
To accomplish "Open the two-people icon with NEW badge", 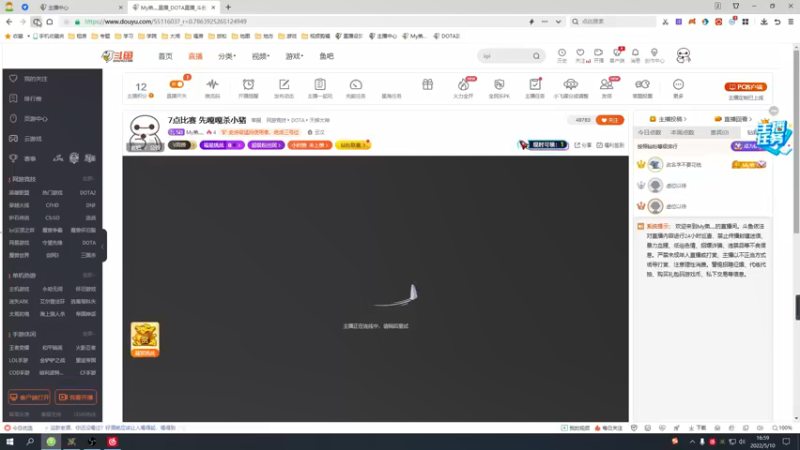I will 607,84.
